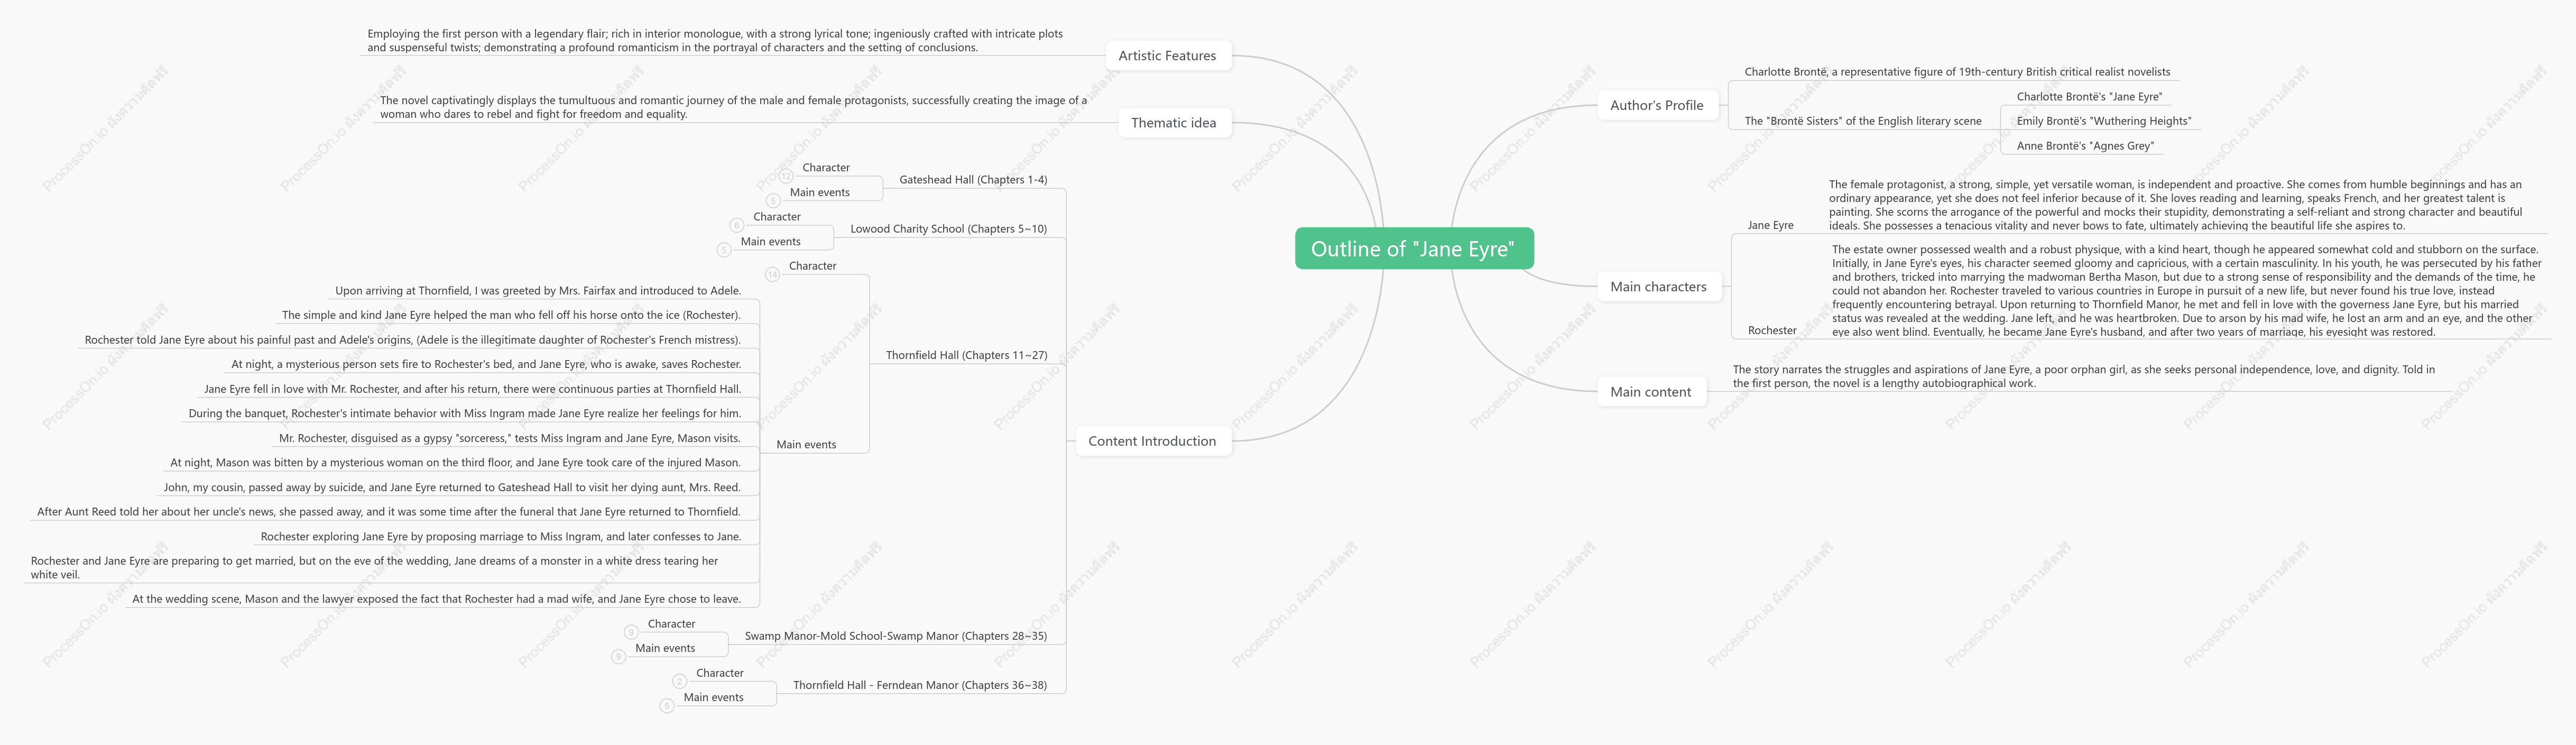Select the Character node under Ferndean Manor
2576x745 pixels.
pyautogui.click(x=720, y=673)
